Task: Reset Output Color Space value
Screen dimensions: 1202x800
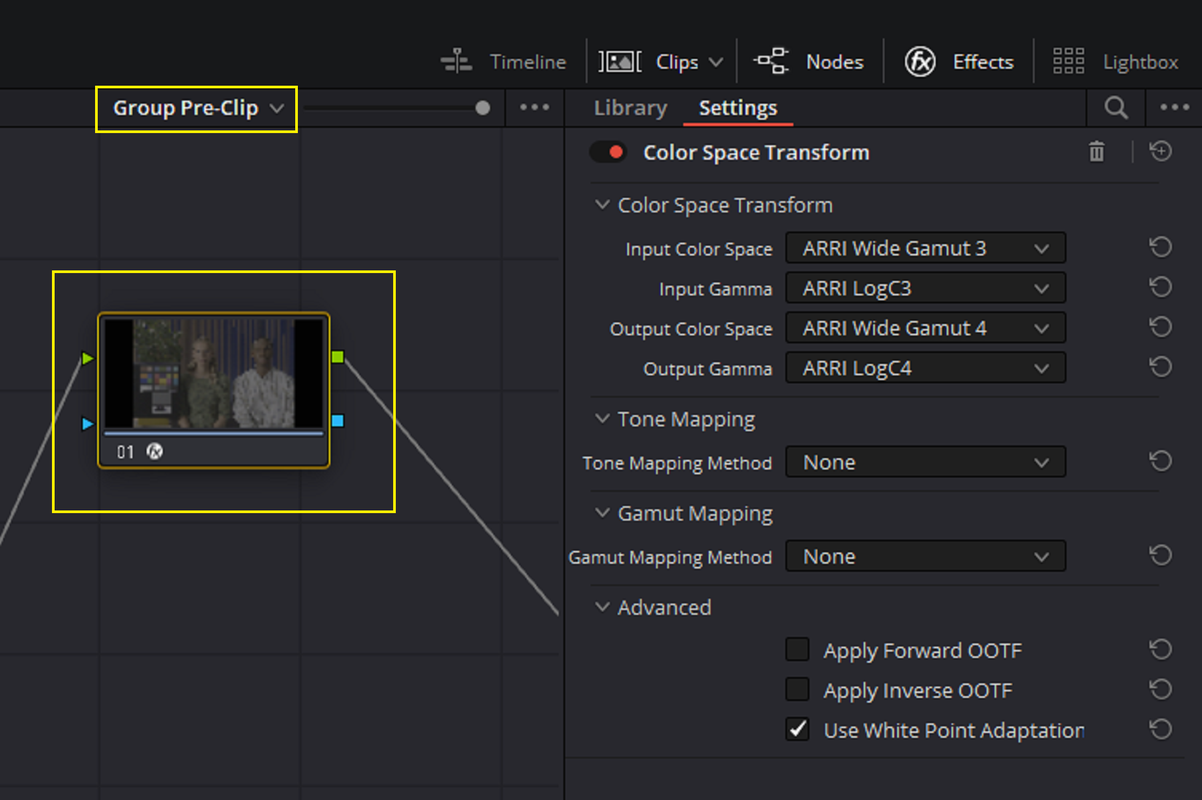Action: (x=1160, y=327)
